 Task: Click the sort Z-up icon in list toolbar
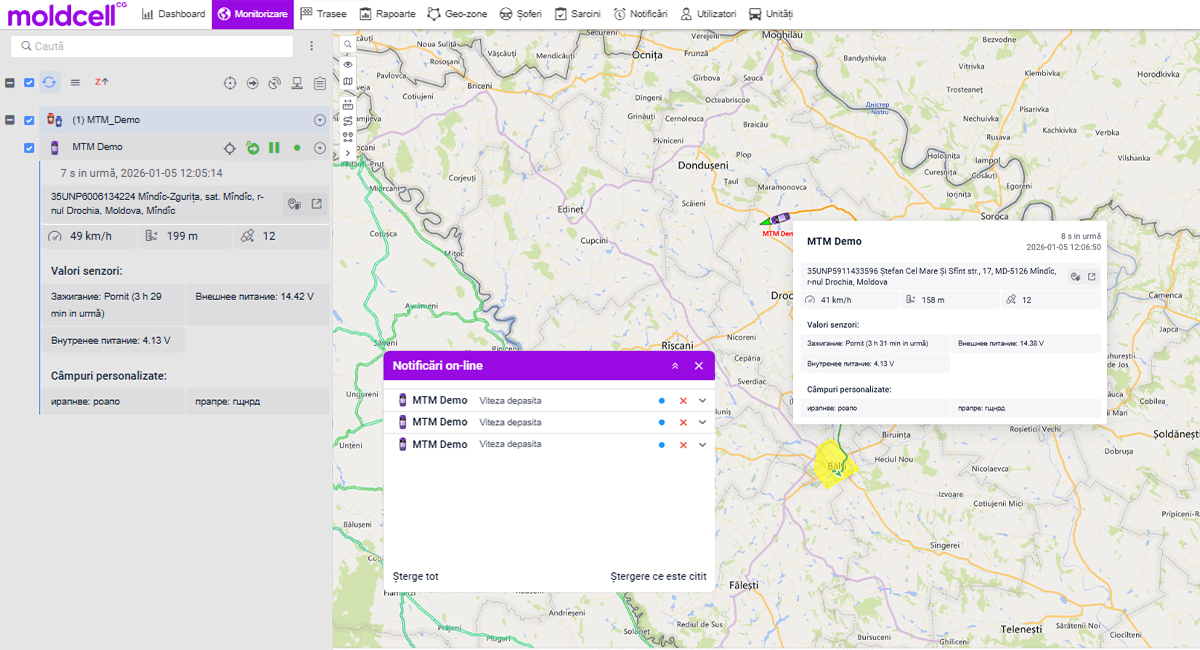[101, 82]
